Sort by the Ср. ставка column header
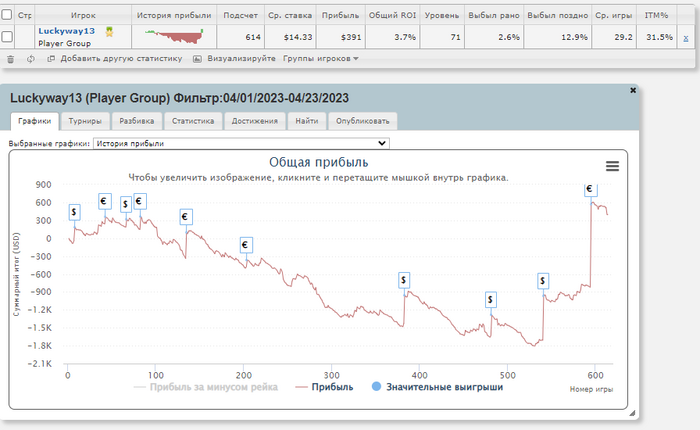This screenshot has height=430, width=700. coord(290,15)
